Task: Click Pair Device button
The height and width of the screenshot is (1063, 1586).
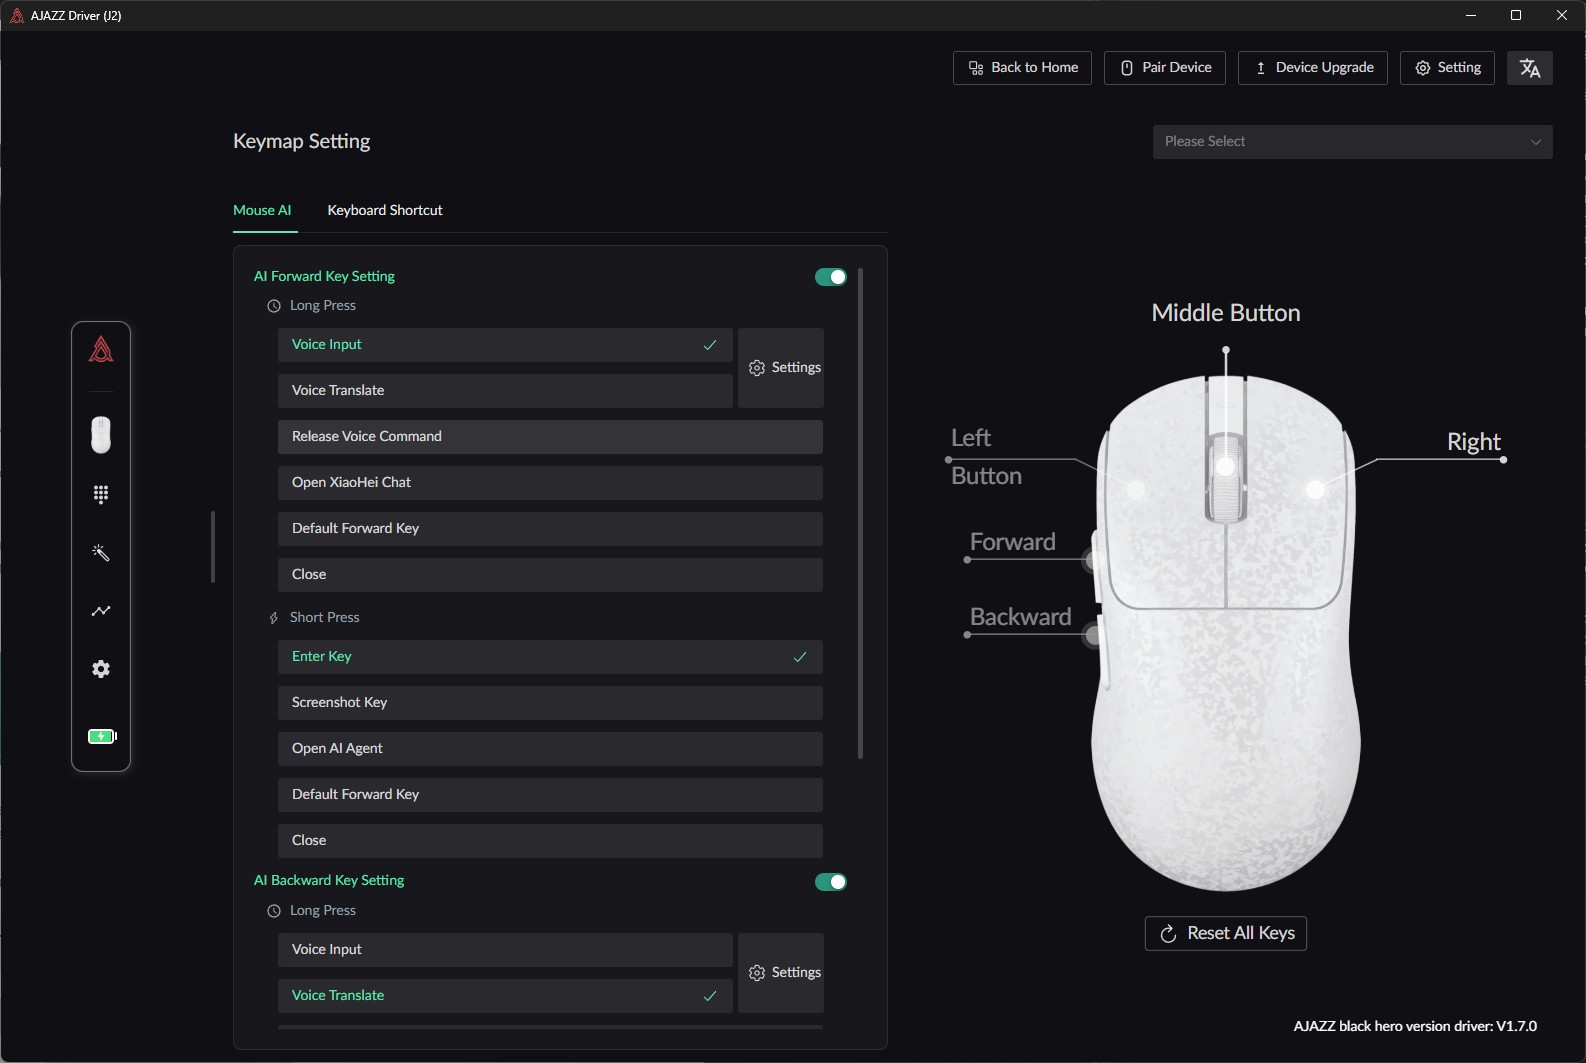Action: [1165, 68]
